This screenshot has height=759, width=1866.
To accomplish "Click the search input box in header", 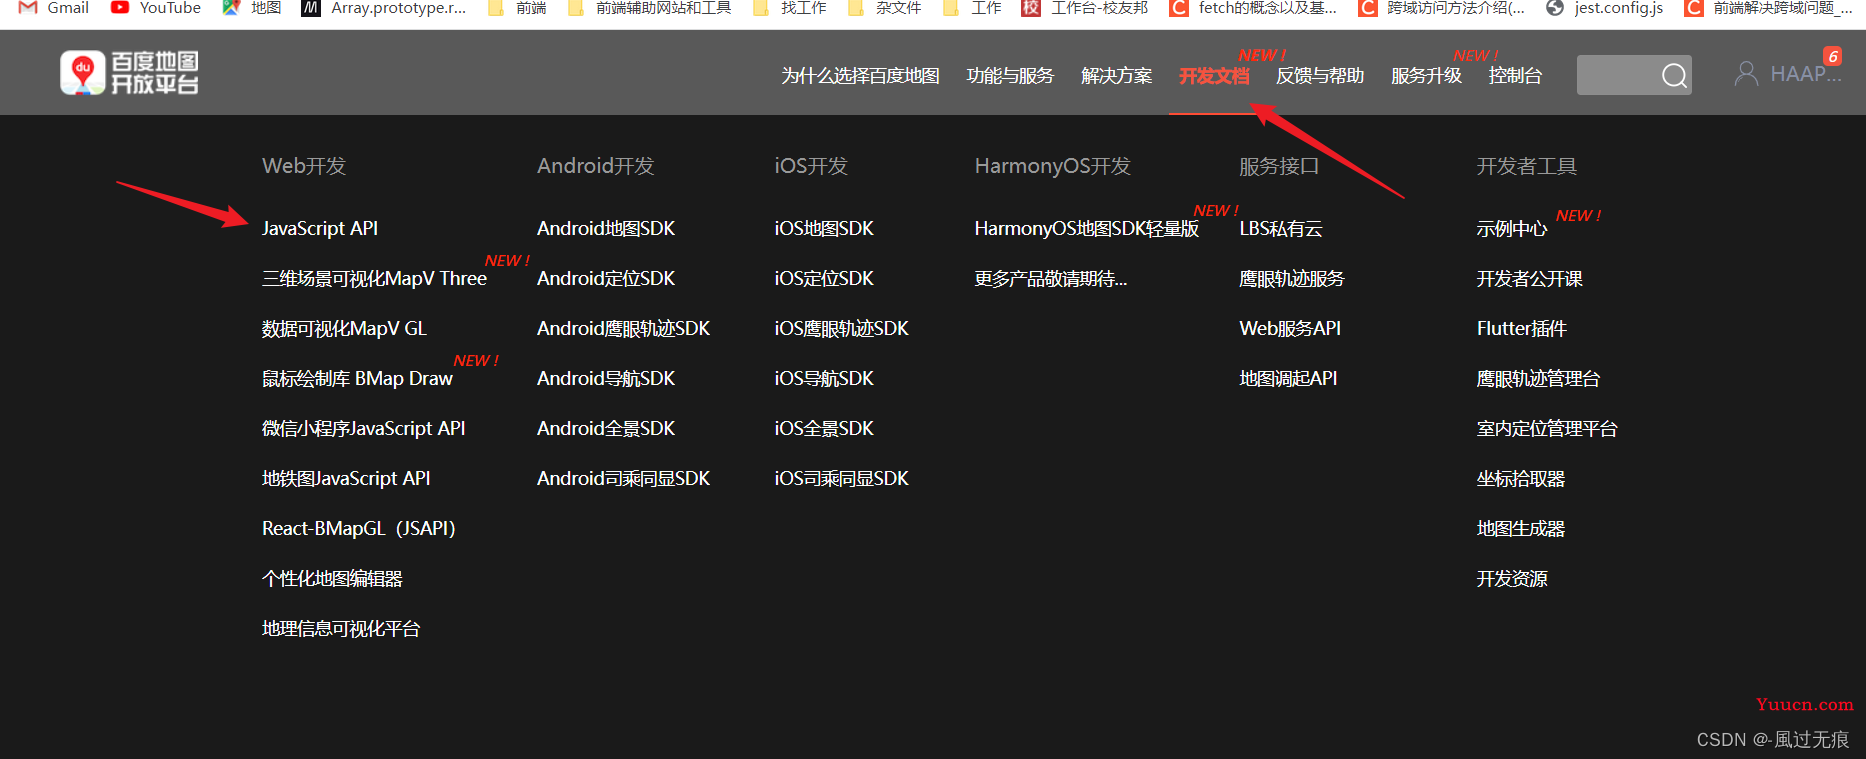I will click(x=1618, y=75).
